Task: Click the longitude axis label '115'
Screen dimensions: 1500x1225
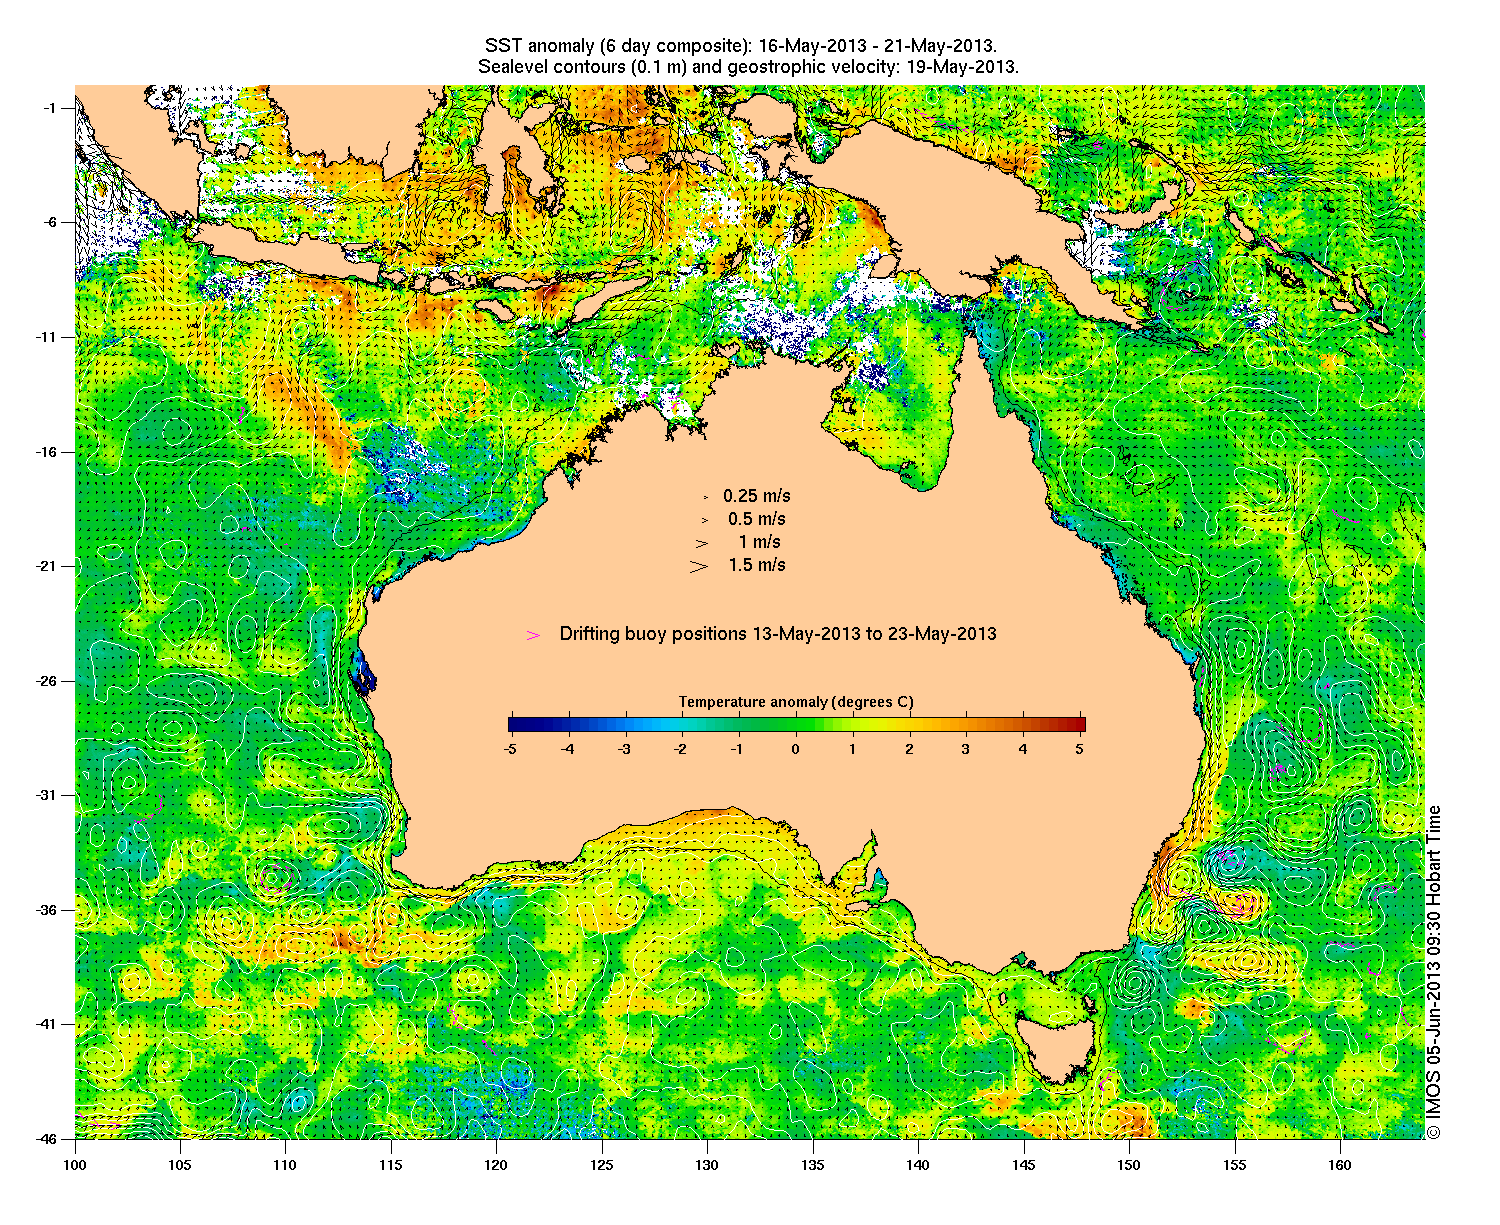Action: (x=391, y=1165)
